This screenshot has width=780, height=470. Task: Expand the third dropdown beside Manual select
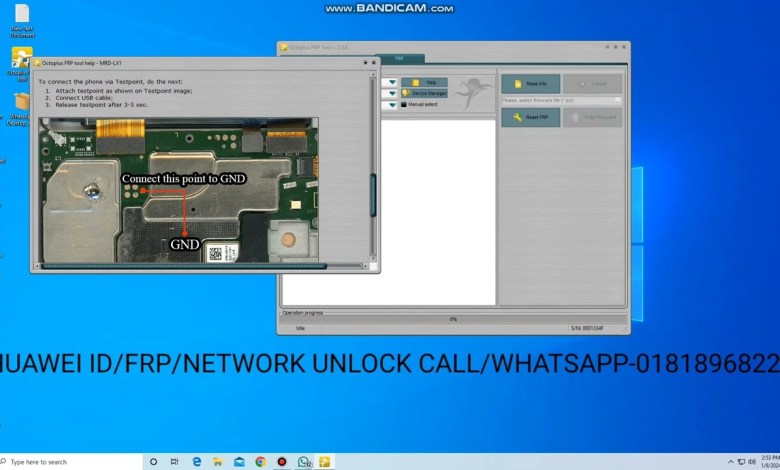coord(391,104)
